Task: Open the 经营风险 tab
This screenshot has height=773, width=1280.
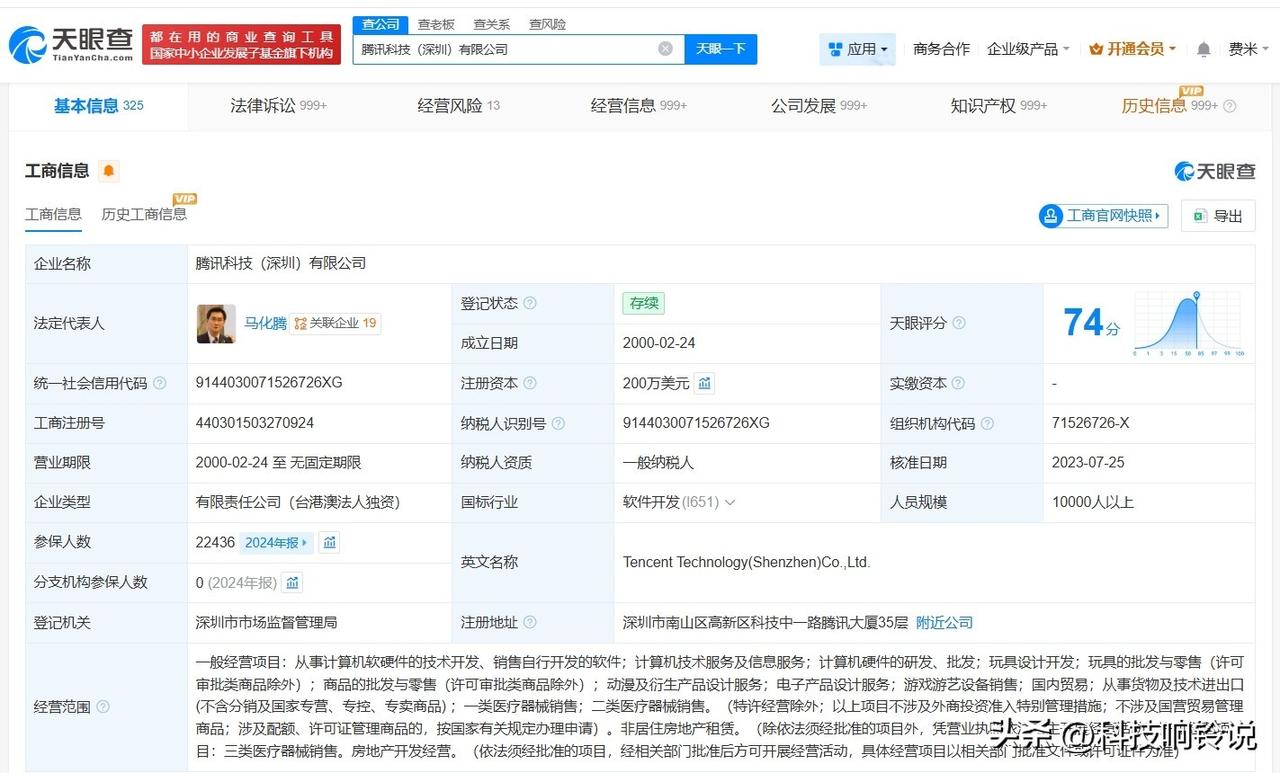Action: 459,106
